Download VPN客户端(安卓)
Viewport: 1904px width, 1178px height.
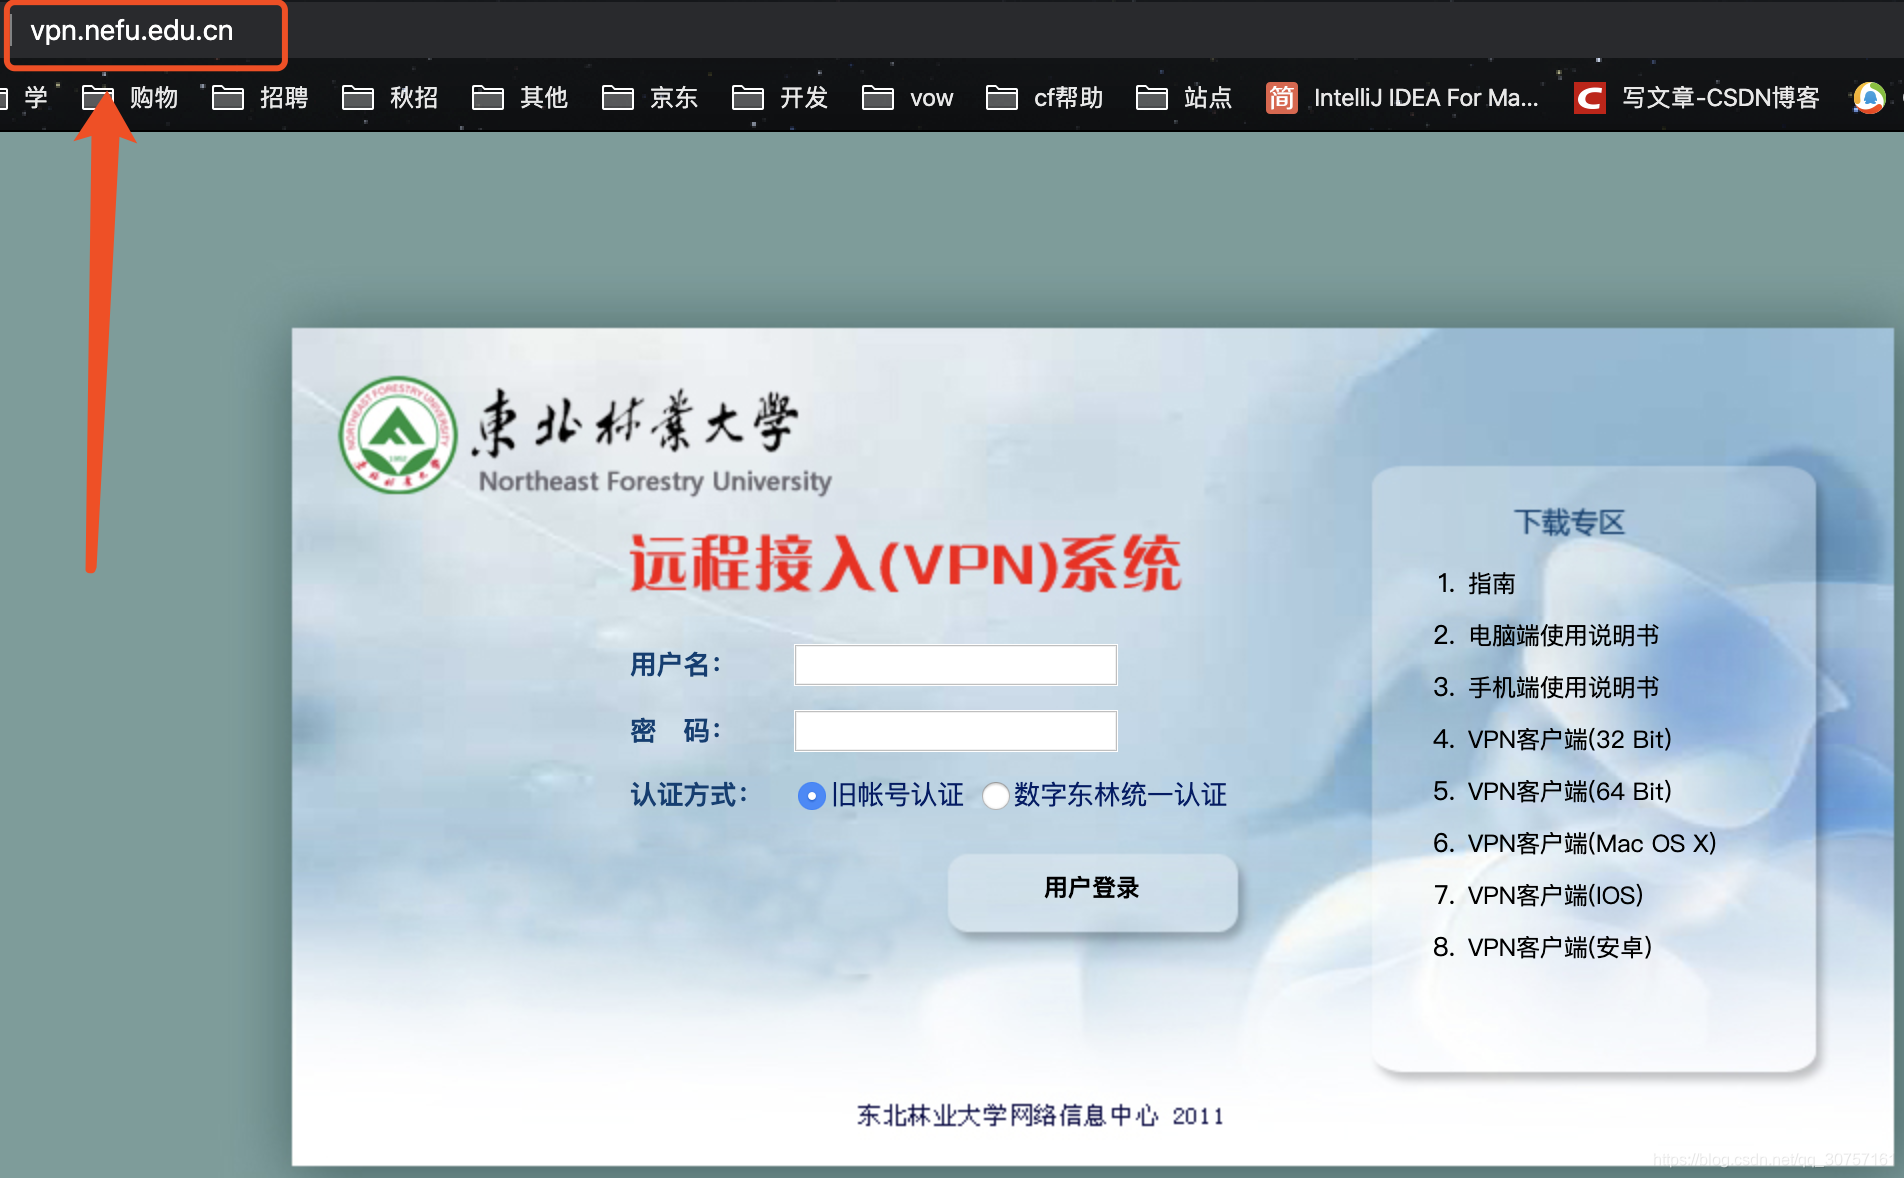point(1559,948)
